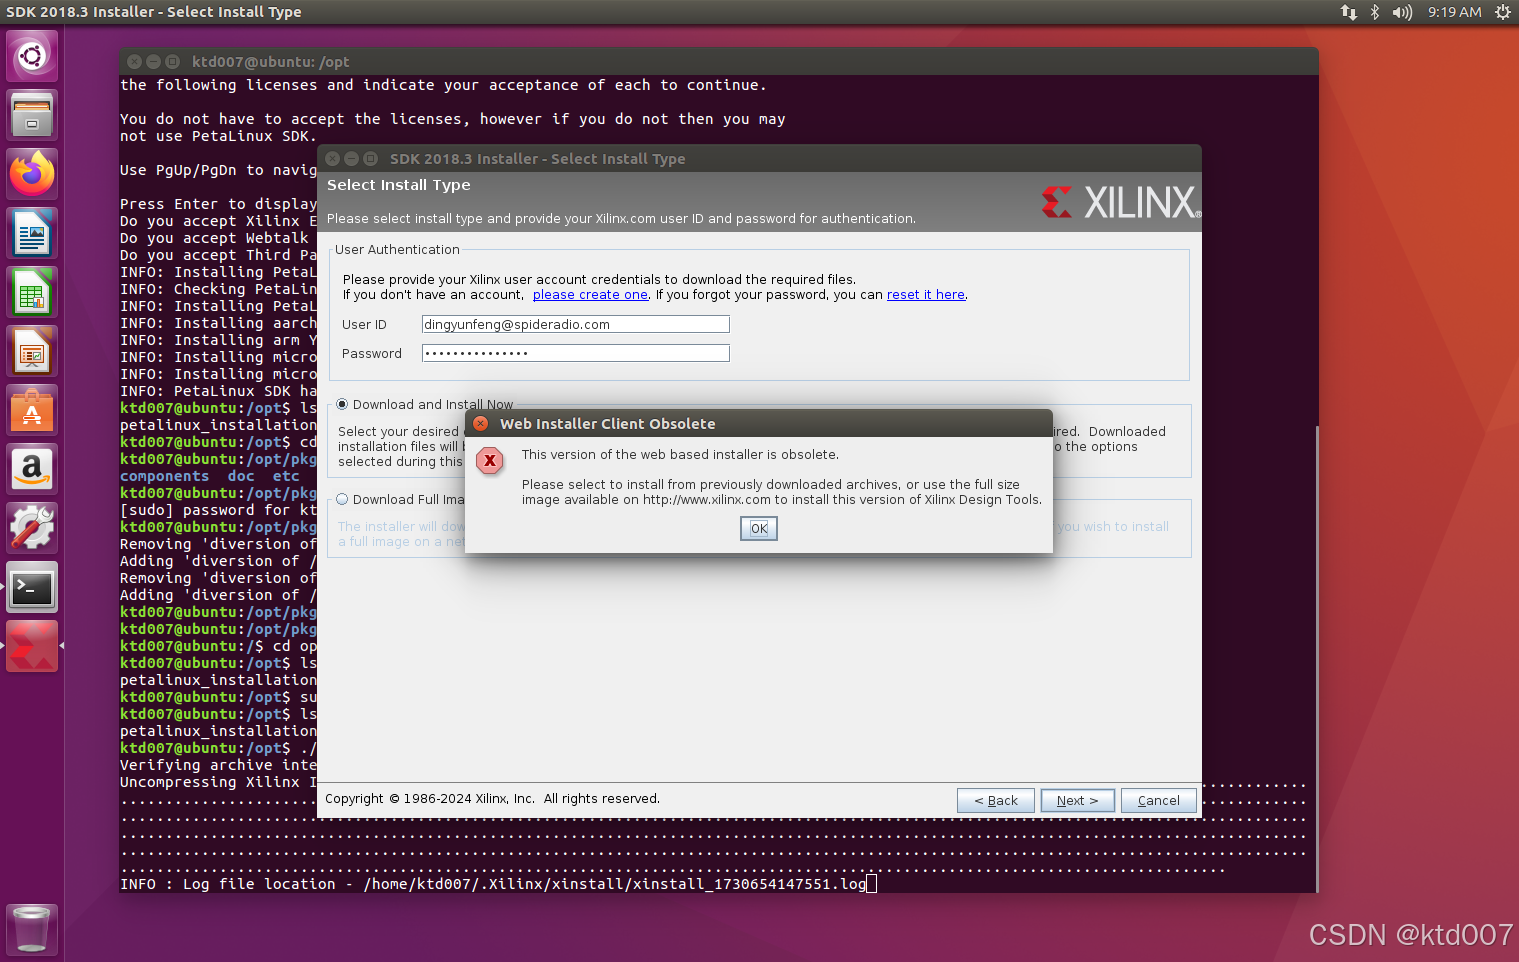Screen dimensions: 1519x962
Task: Select Download and Install Now option
Action: tap(342, 404)
